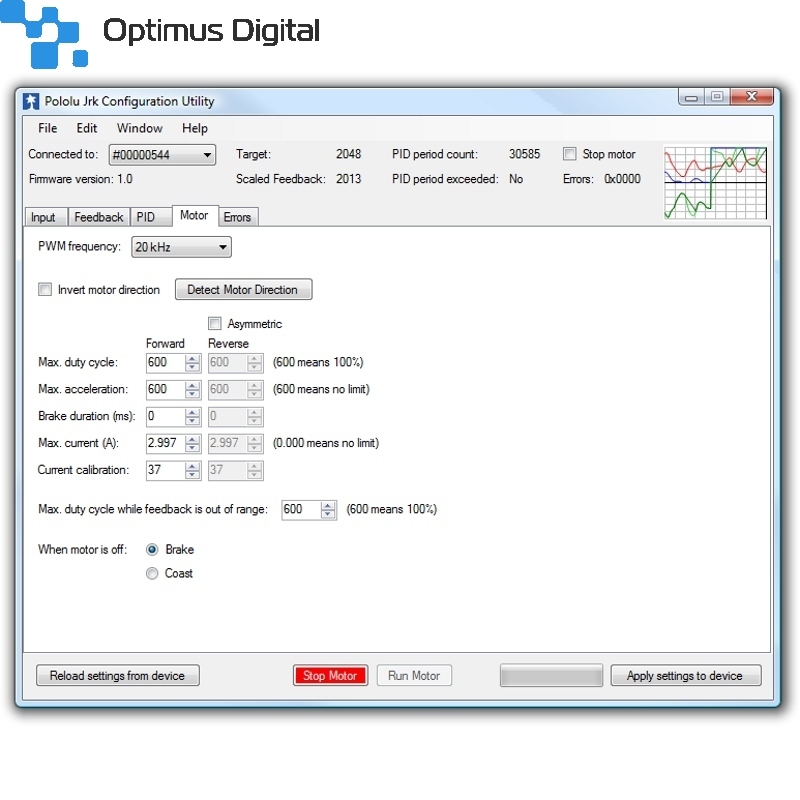Screen dimensions: 800x800
Task: Select the Brake radio option
Action: (x=152, y=549)
